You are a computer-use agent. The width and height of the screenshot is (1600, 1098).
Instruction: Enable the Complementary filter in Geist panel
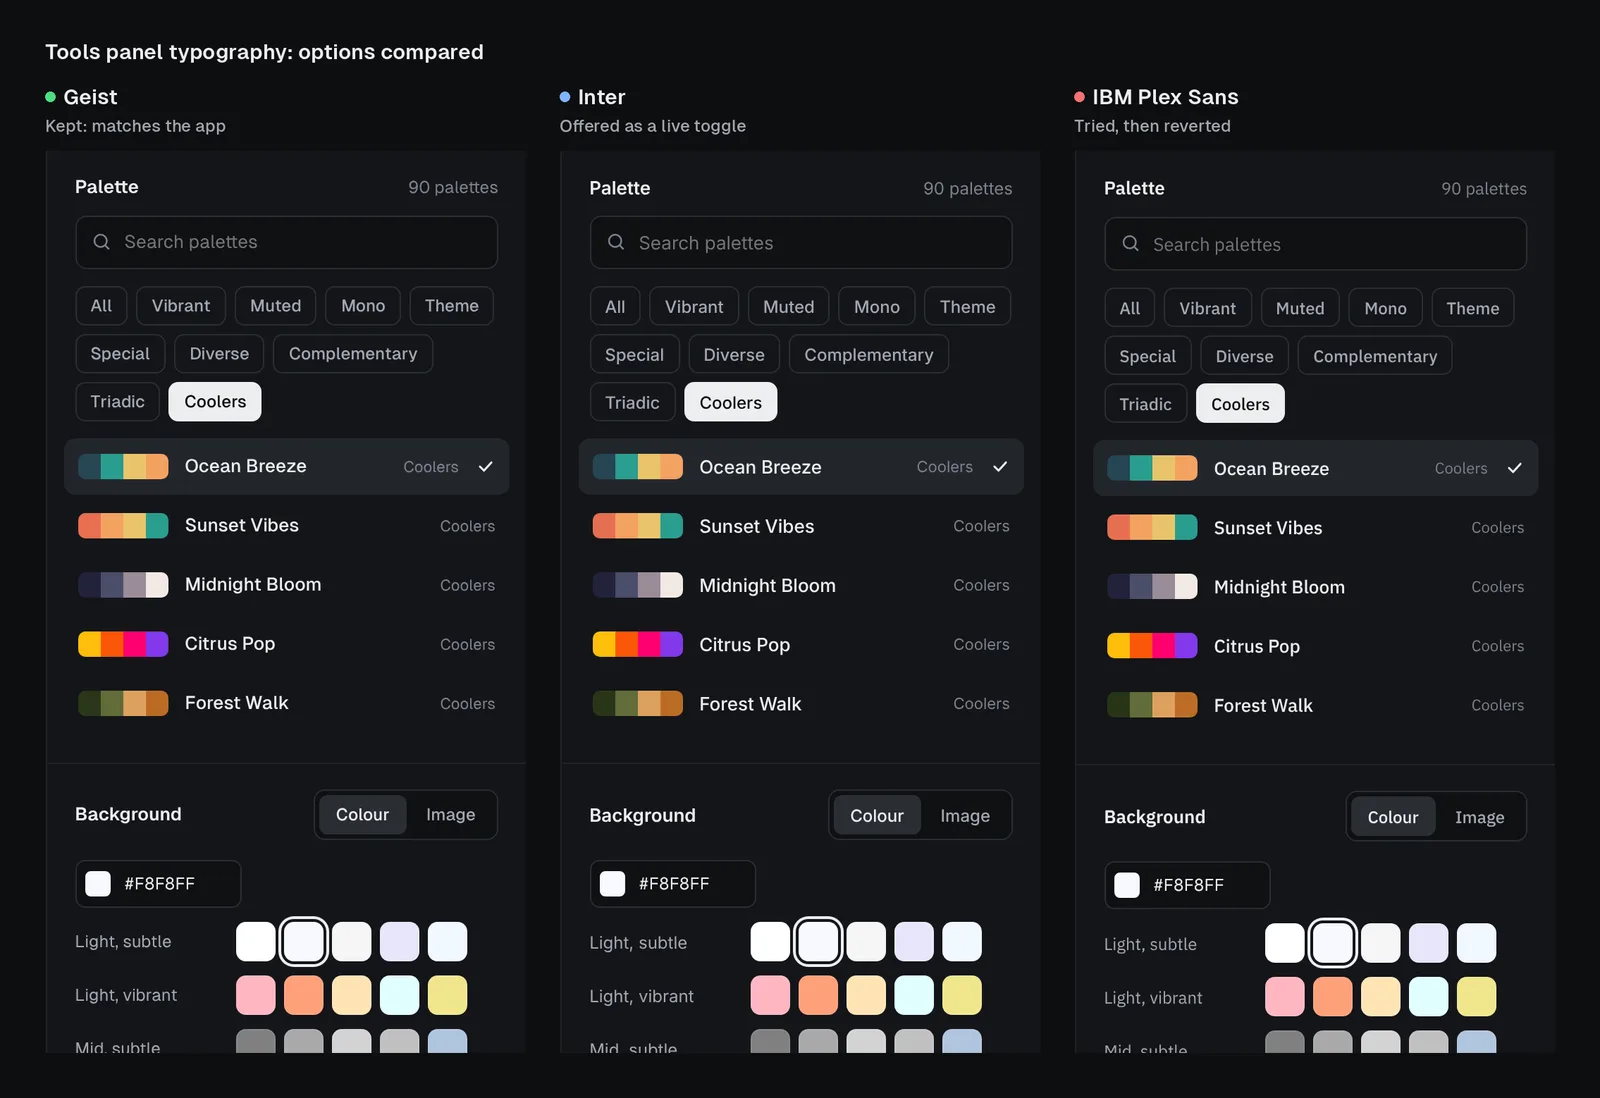pos(353,354)
